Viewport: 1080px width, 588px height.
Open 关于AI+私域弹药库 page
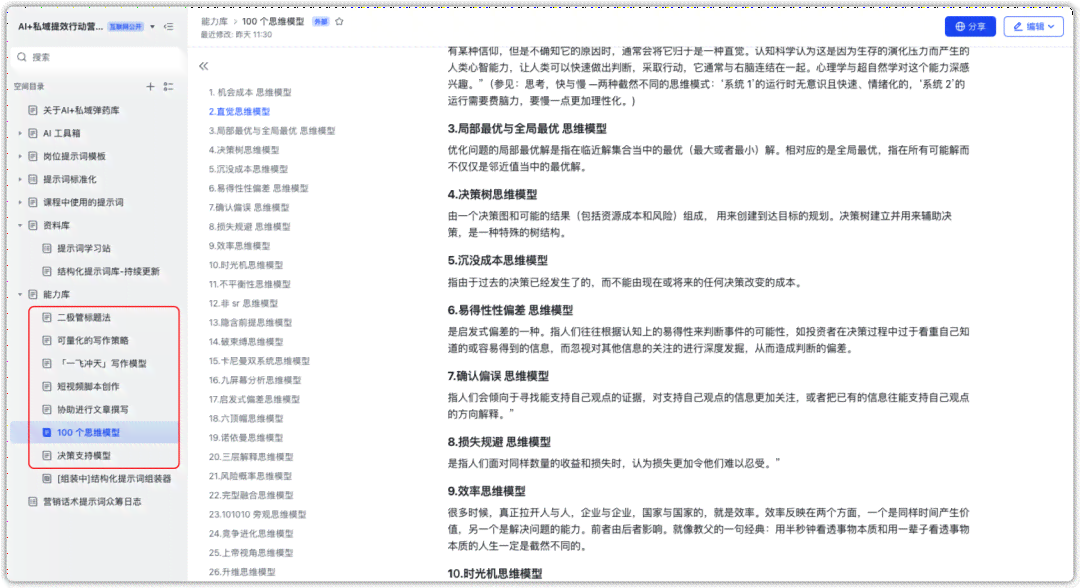point(81,110)
